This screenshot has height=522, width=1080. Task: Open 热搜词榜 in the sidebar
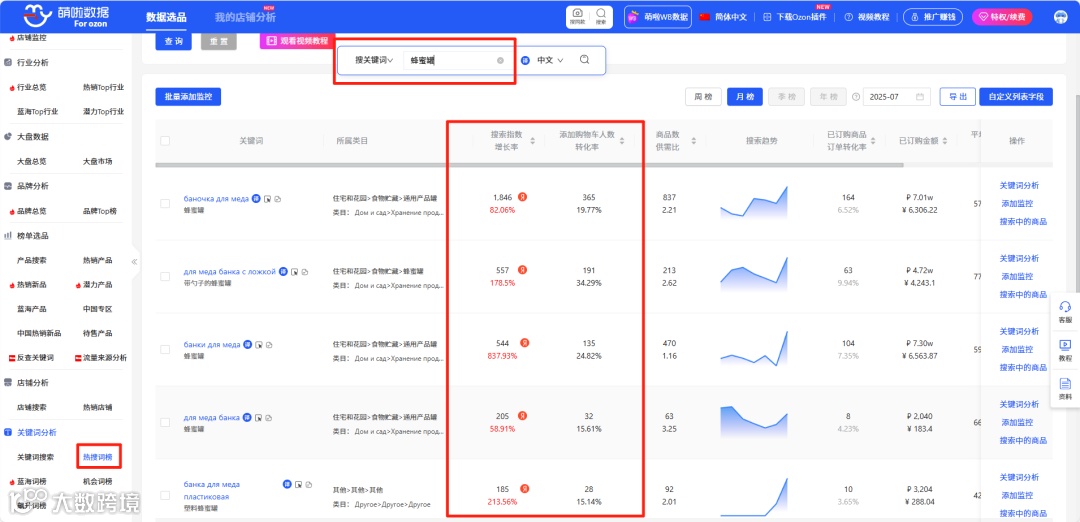98,457
